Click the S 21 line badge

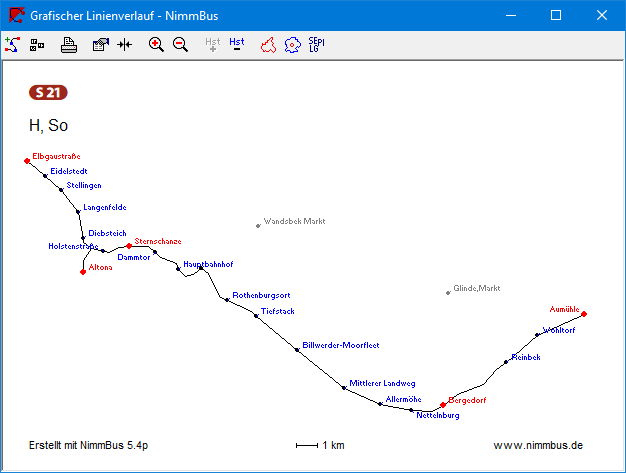(49, 93)
